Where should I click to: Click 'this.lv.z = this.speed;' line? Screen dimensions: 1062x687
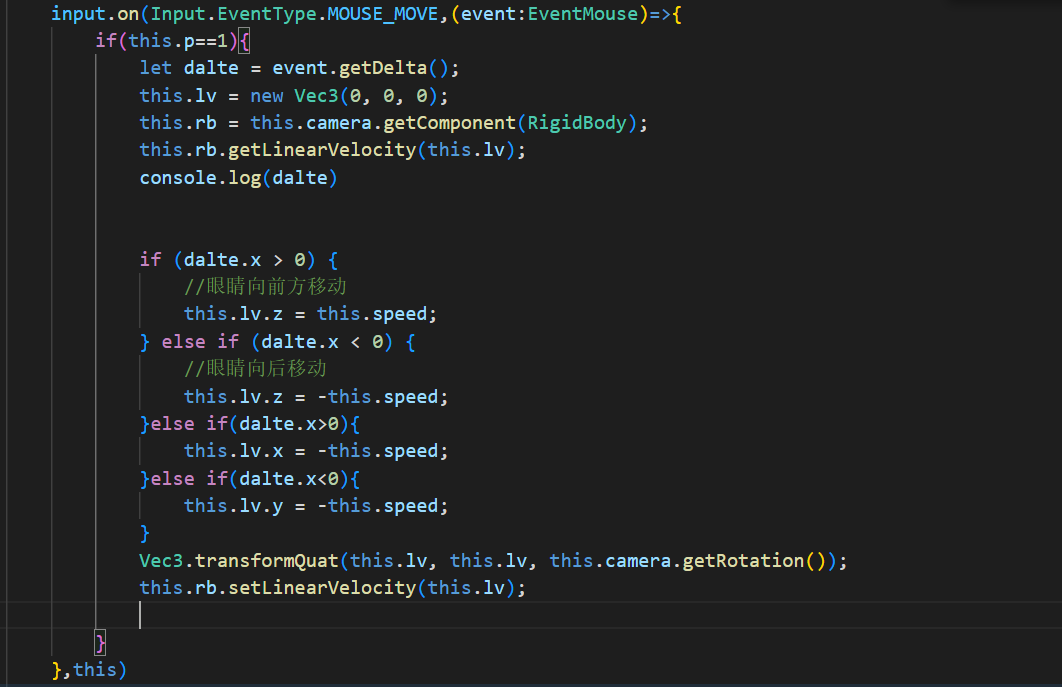[311, 314]
